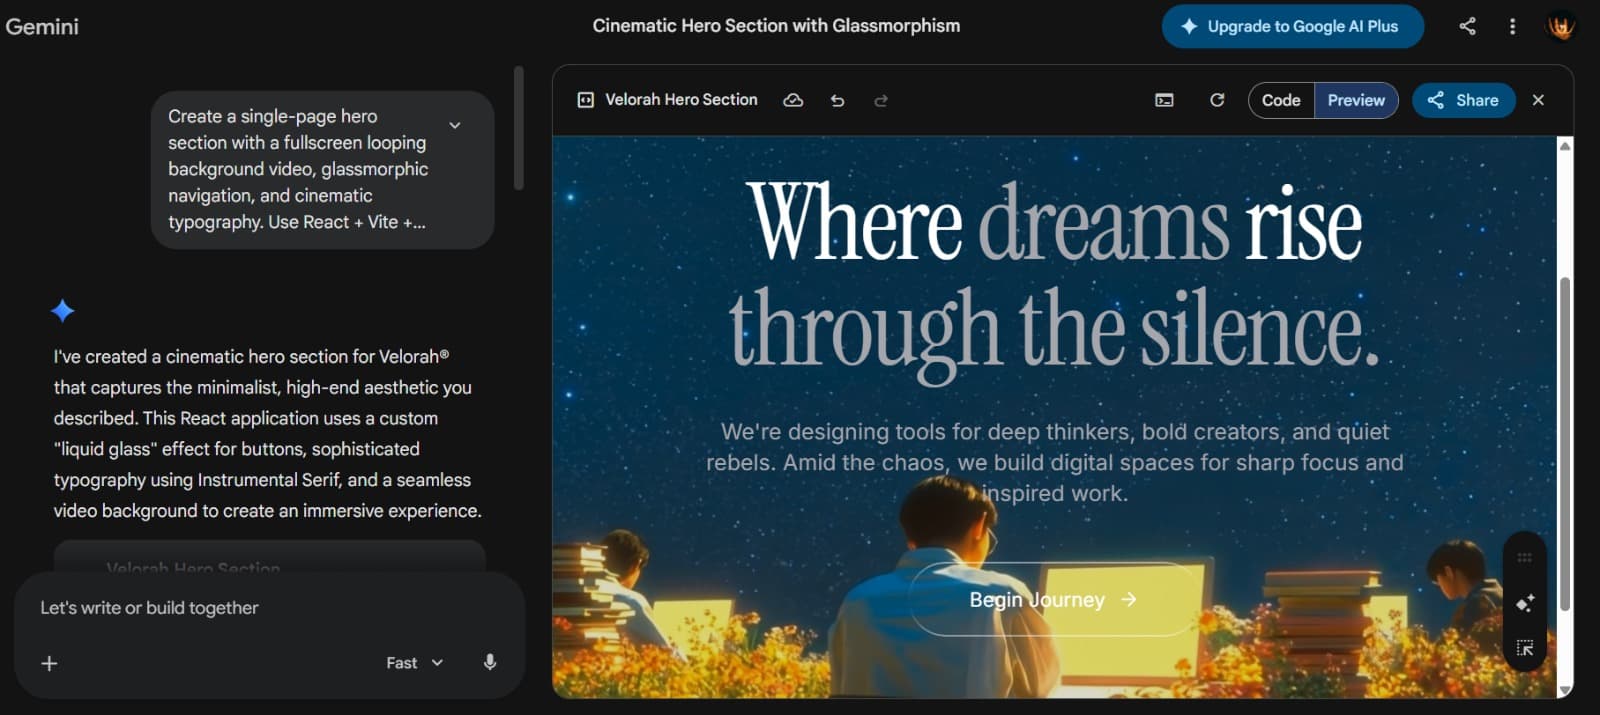Switch to the Code tab
Screen dimensions: 1600x715
point(1281,100)
